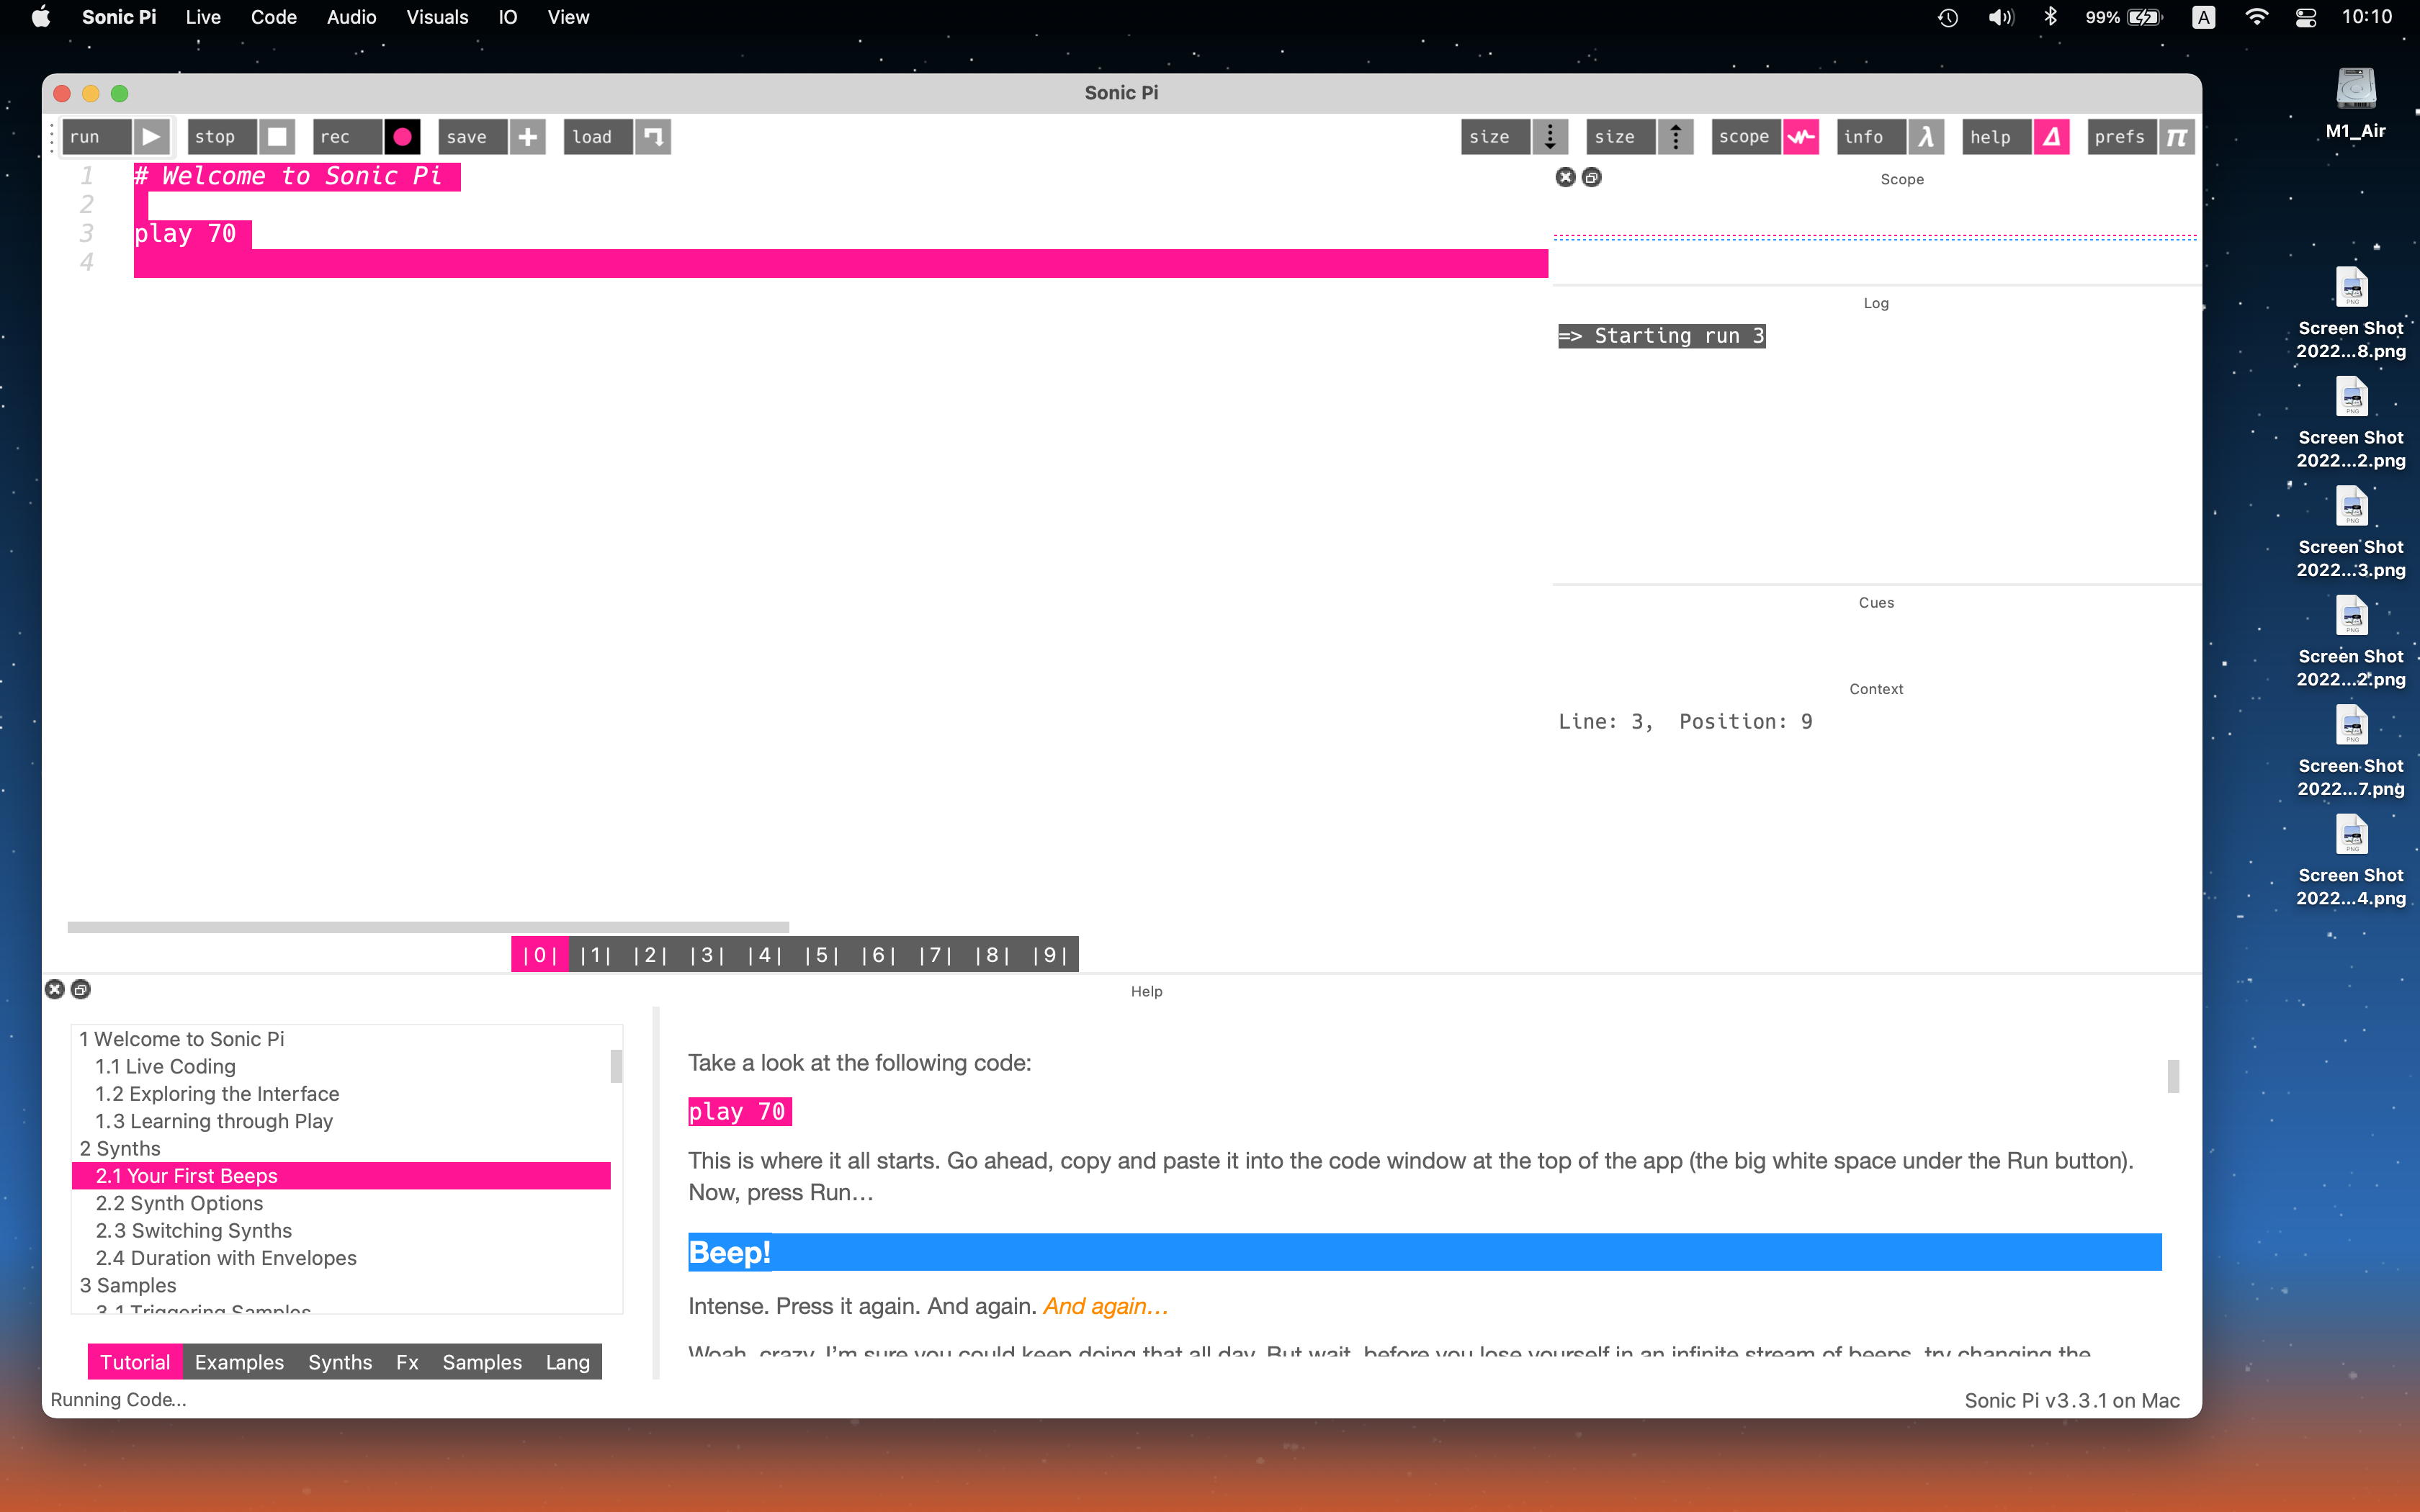Click the load arrow icon

tap(653, 137)
